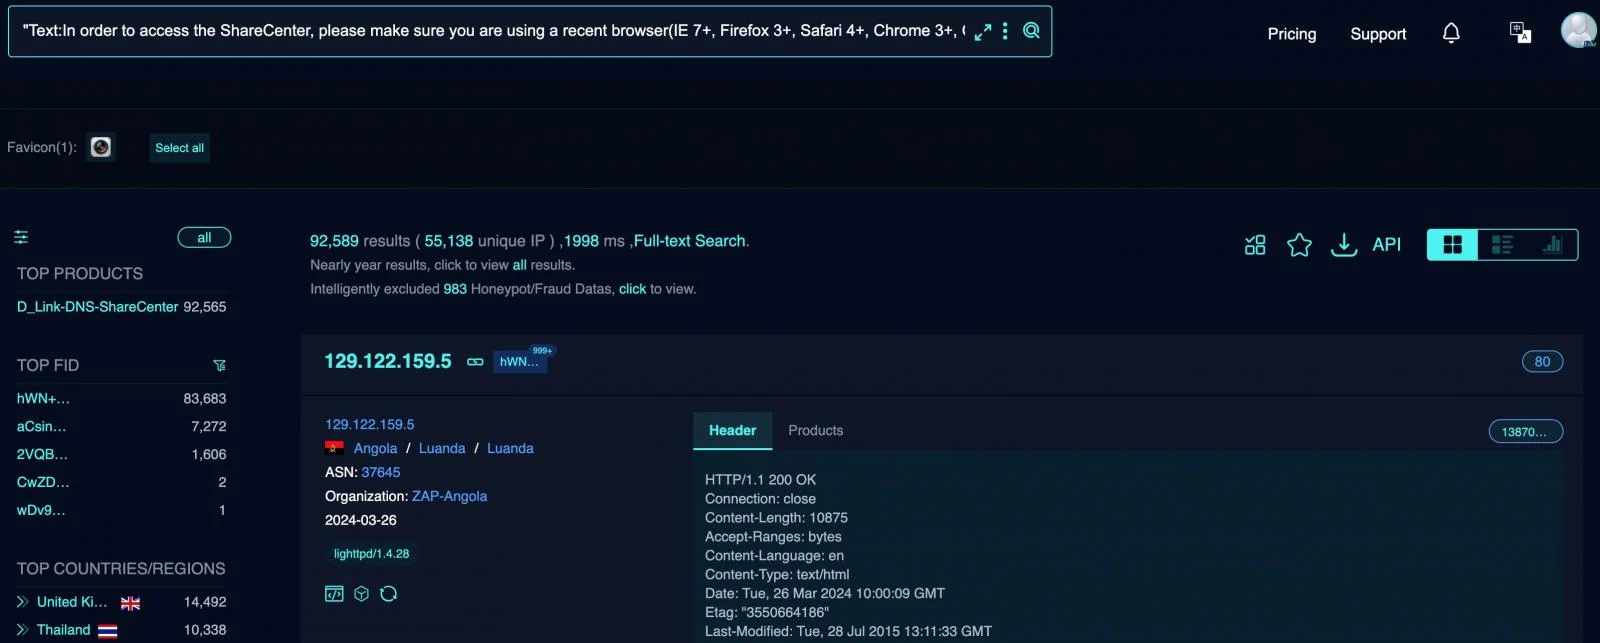Open the language translate icon
The image size is (1600, 643).
pos(1520,33)
